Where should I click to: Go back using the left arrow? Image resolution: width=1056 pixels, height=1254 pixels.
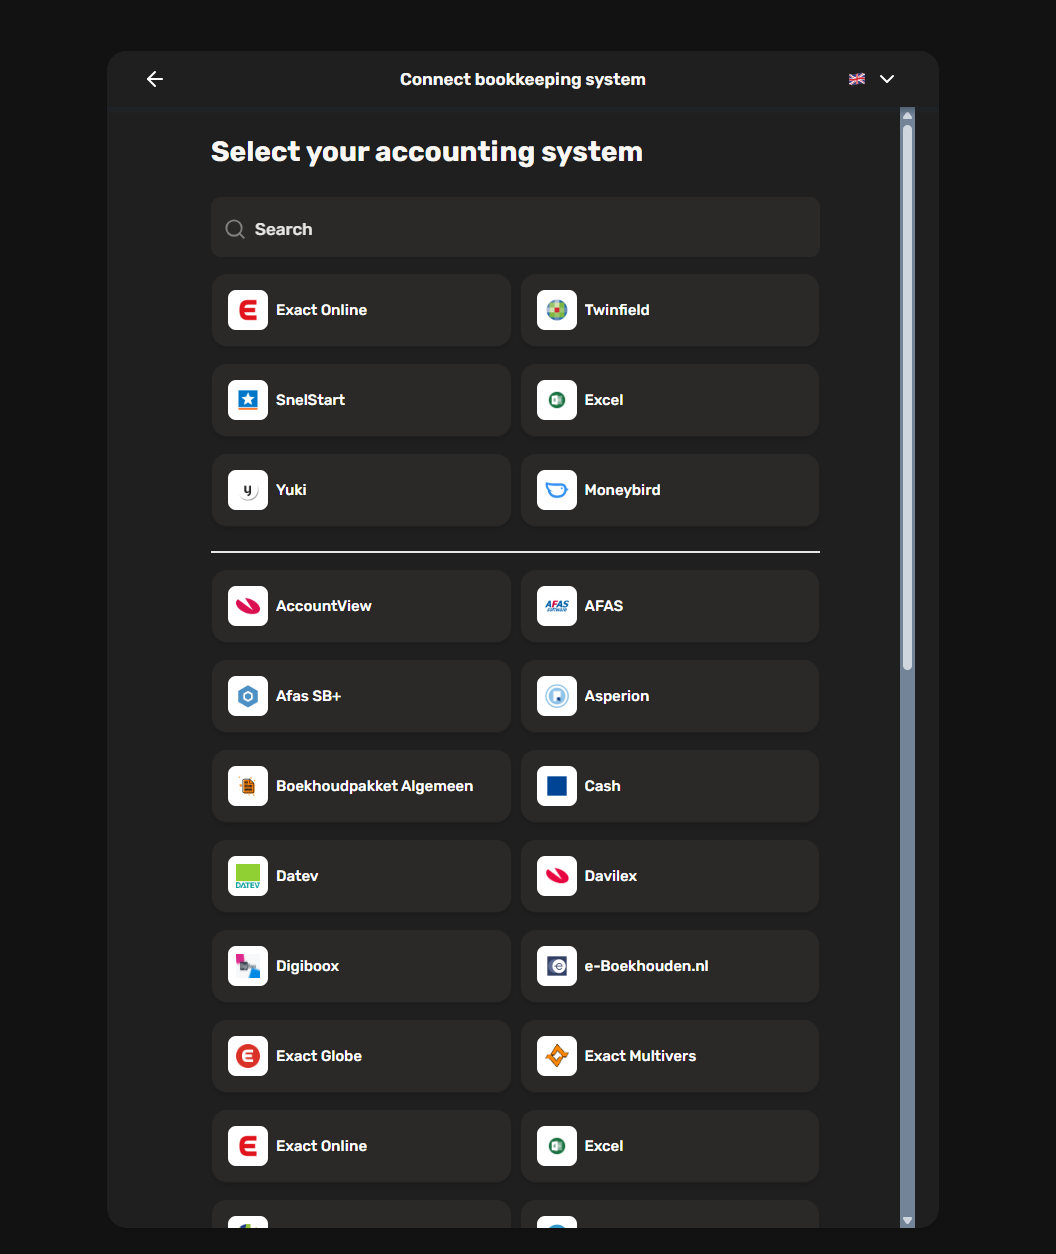pos(155,79)
